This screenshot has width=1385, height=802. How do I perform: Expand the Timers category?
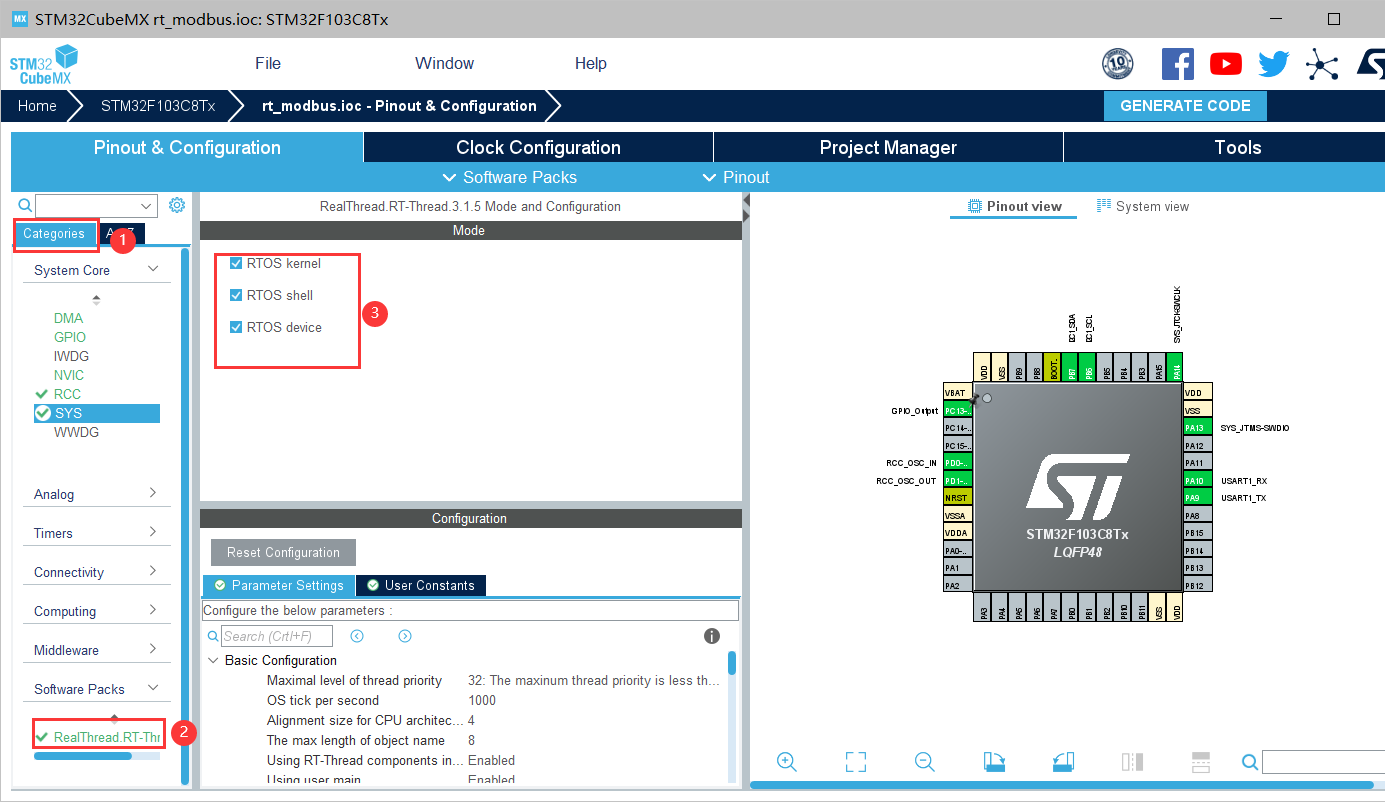(x=153, y=532)
